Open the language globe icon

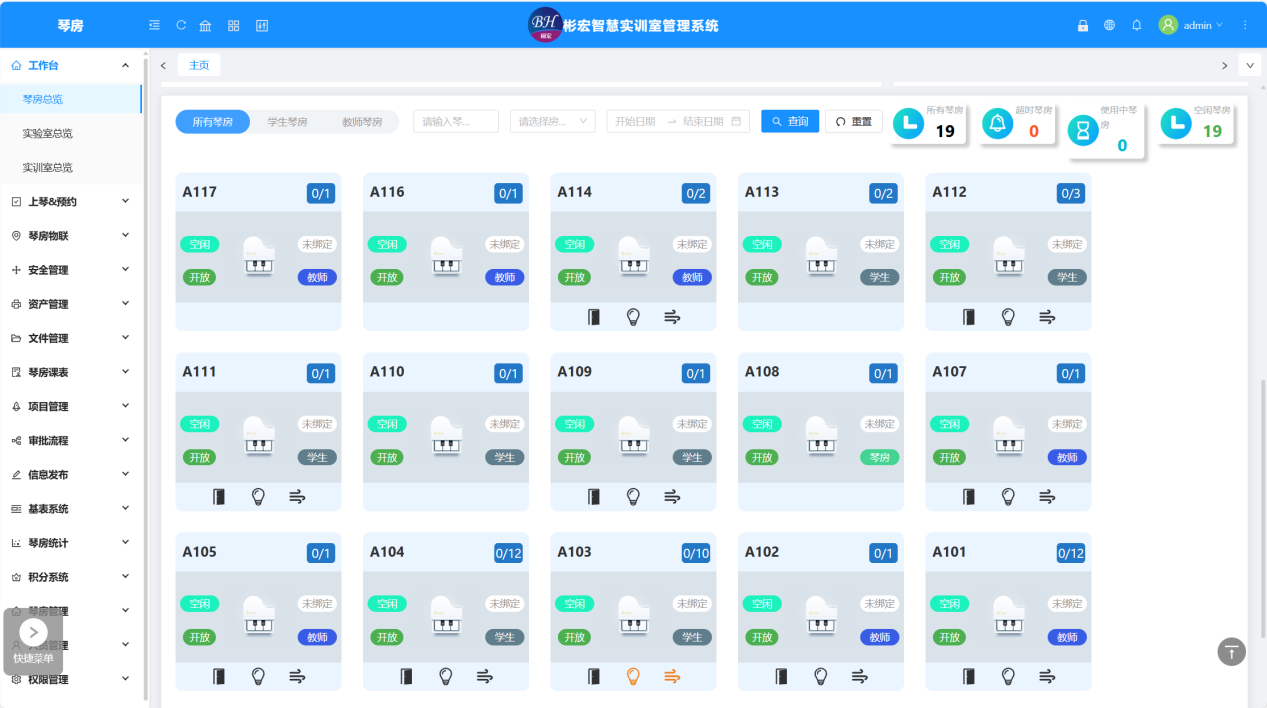[1109, 25]
